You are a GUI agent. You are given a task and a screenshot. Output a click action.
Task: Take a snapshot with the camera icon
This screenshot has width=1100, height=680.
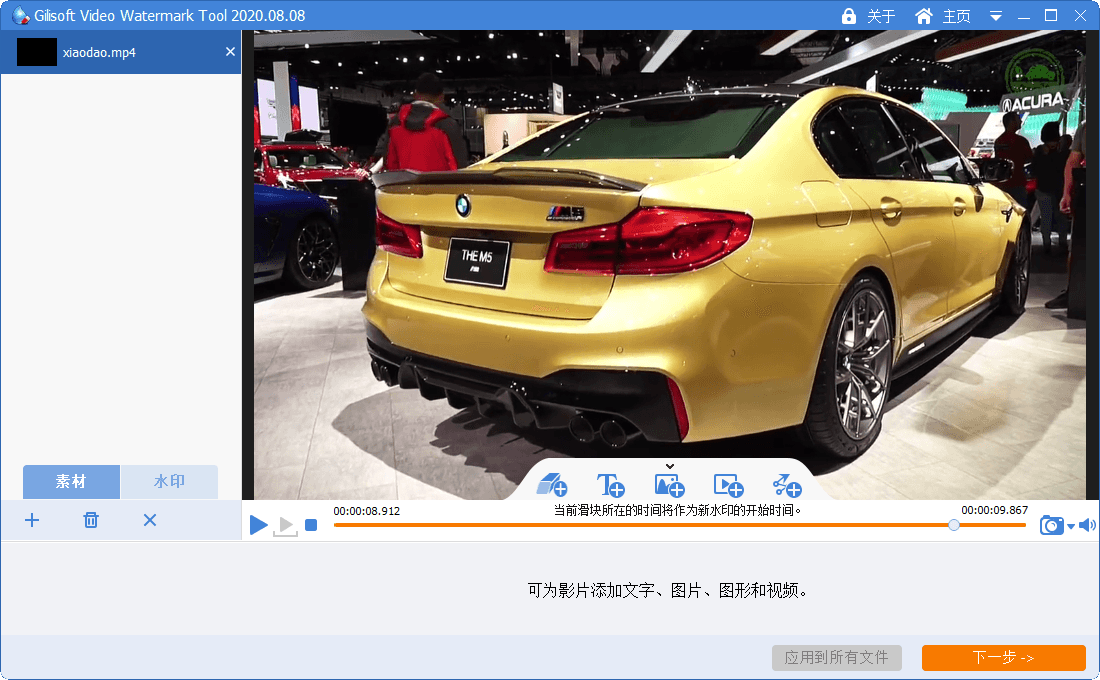click(1051, 525)
